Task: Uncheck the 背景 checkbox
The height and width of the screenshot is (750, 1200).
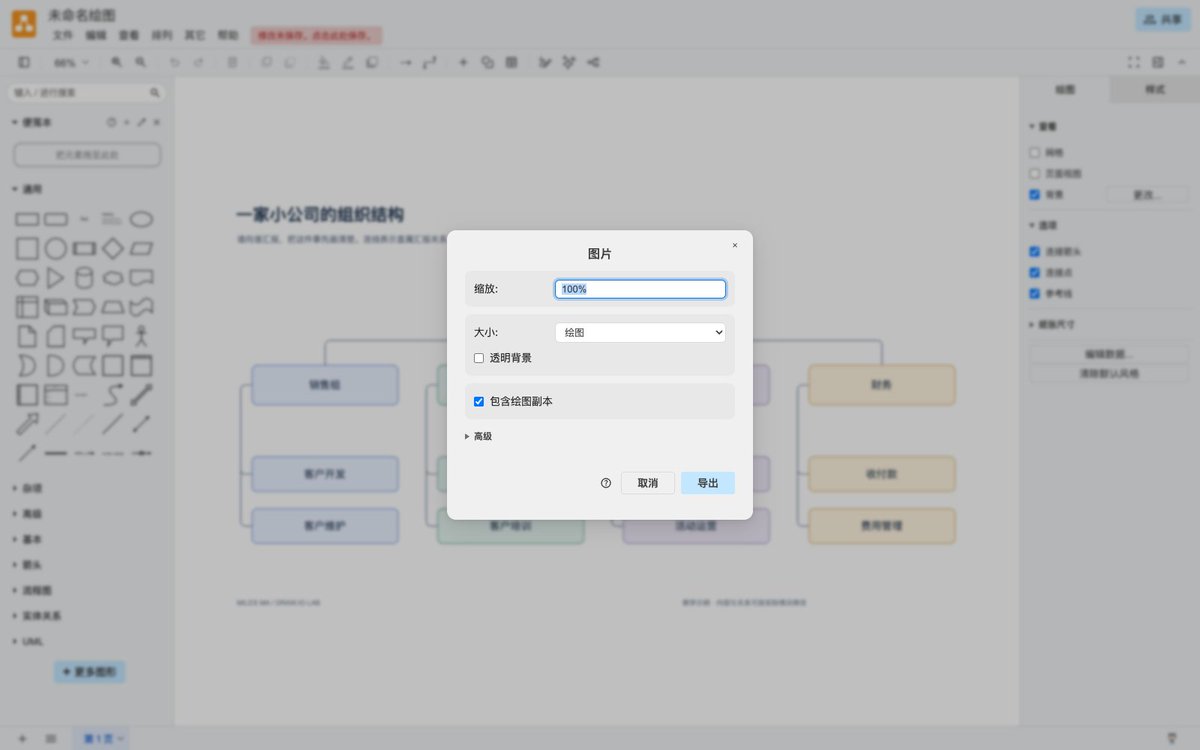Action: point(1035,195)
